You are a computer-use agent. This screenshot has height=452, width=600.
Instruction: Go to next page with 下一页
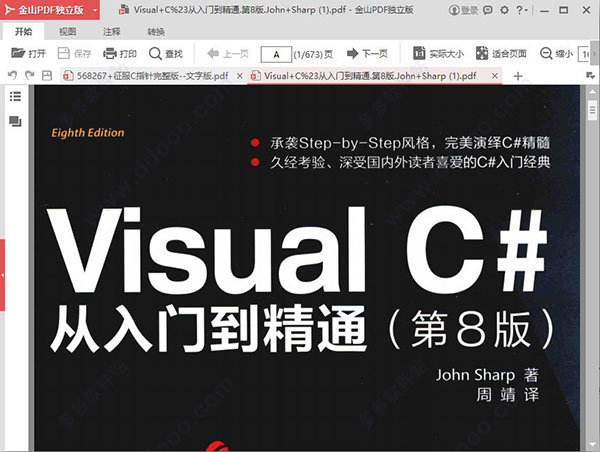pos(367,54)
